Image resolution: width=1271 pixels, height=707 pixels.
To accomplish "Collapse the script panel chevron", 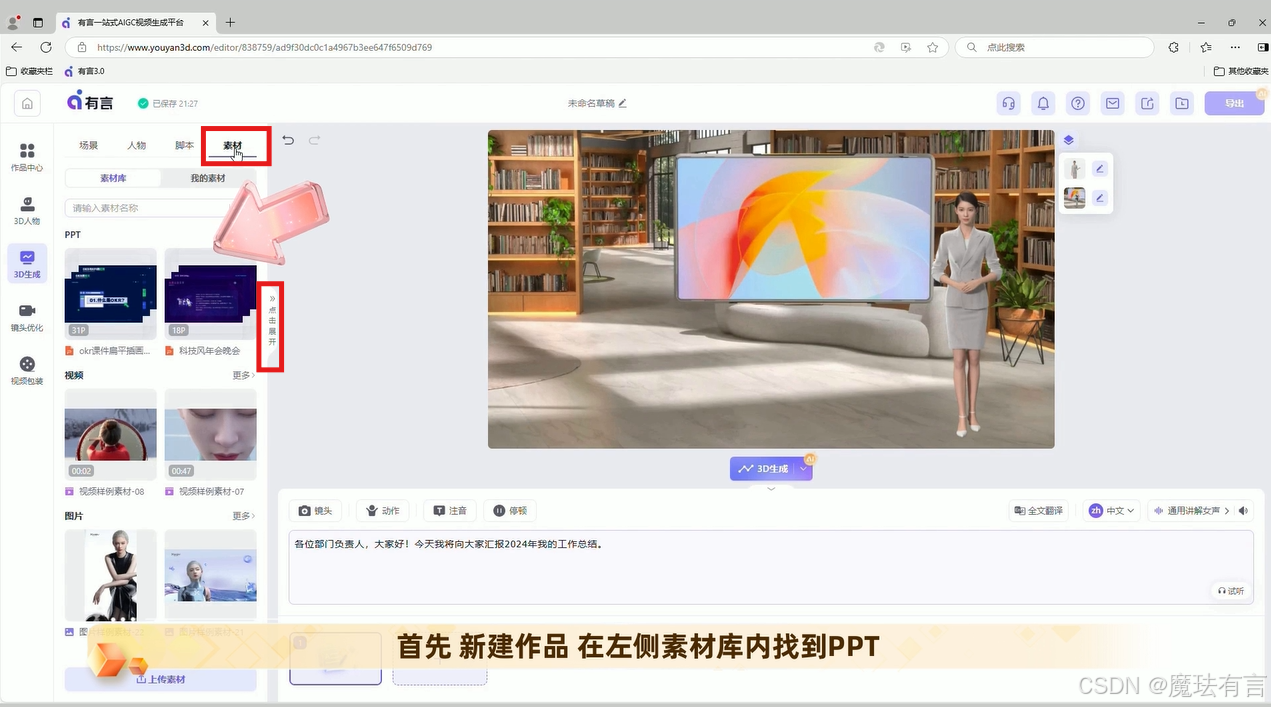I will [770, 489].
